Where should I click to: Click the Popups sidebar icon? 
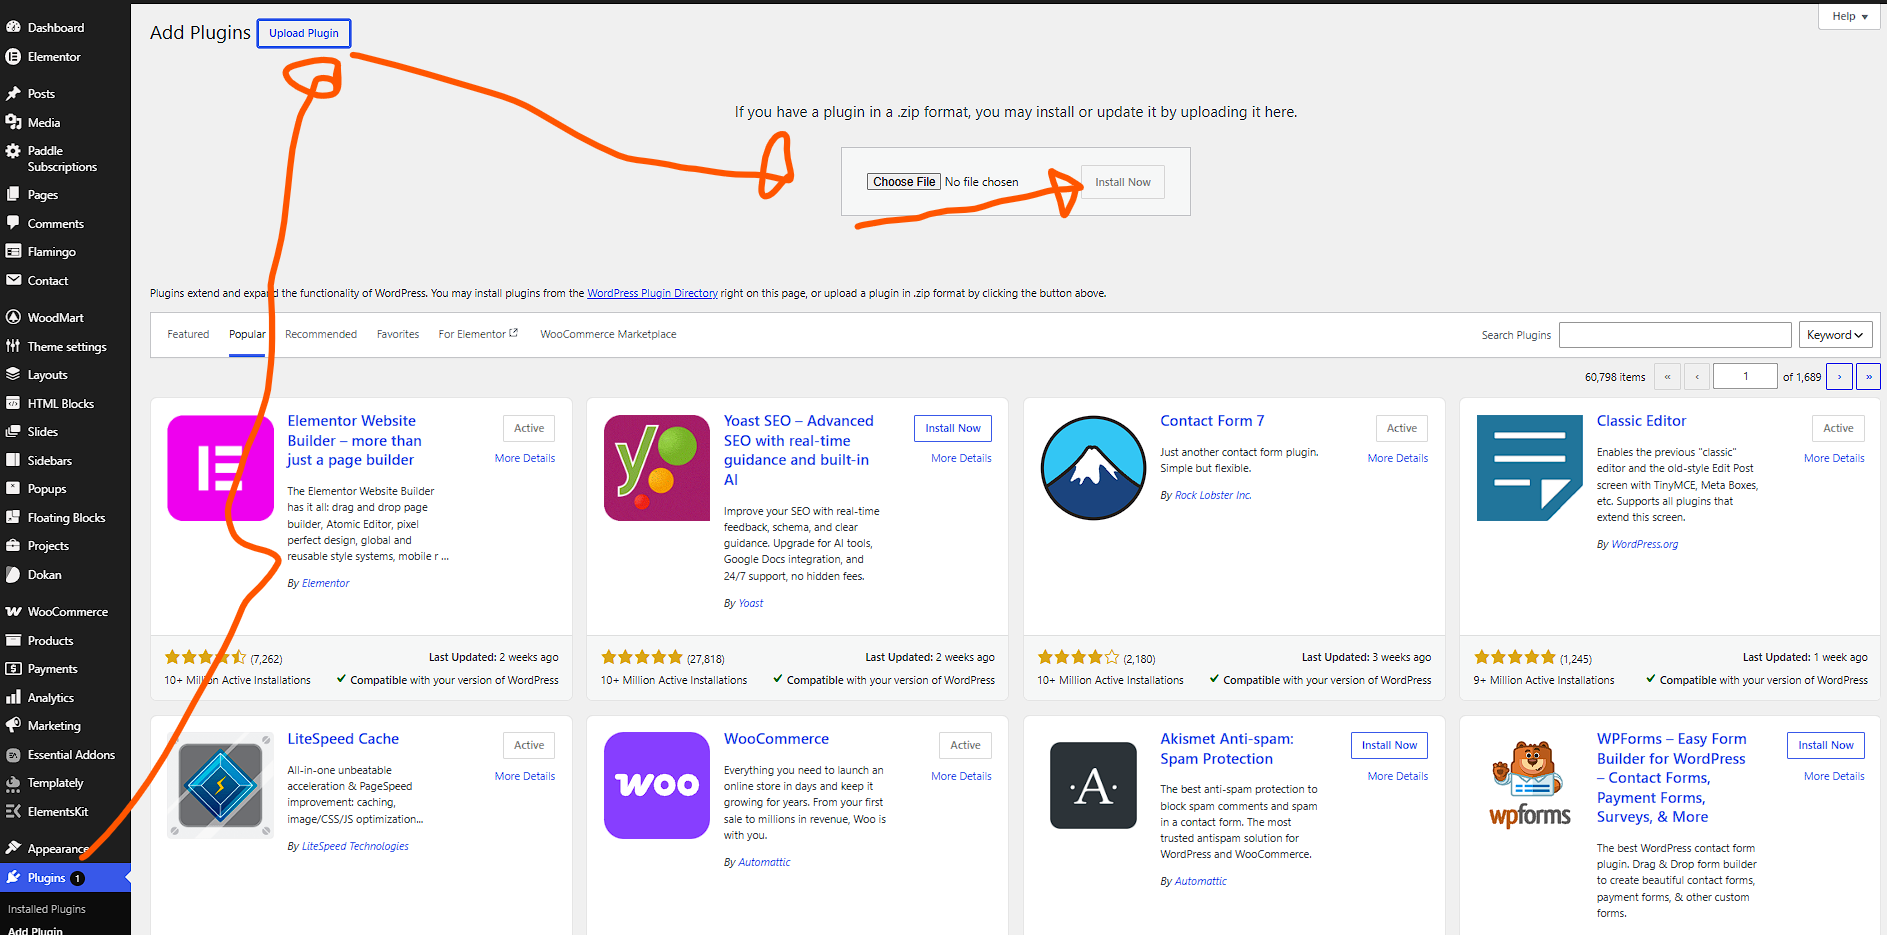(13, 488)
